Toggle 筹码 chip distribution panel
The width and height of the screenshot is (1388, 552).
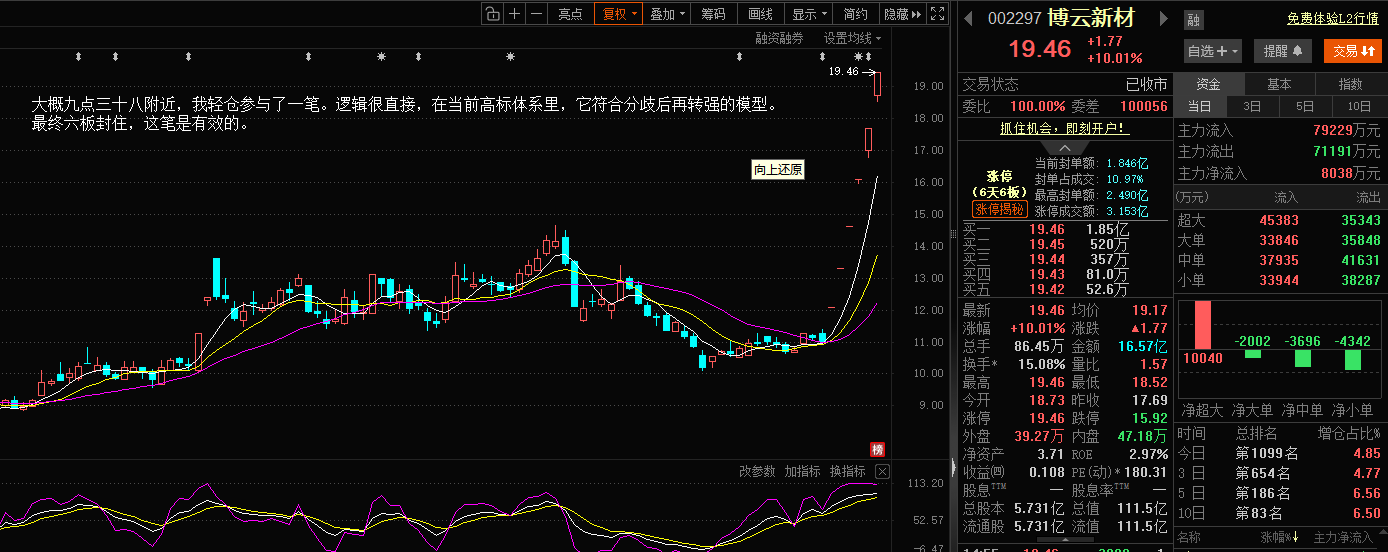click(x=713, y=13)
